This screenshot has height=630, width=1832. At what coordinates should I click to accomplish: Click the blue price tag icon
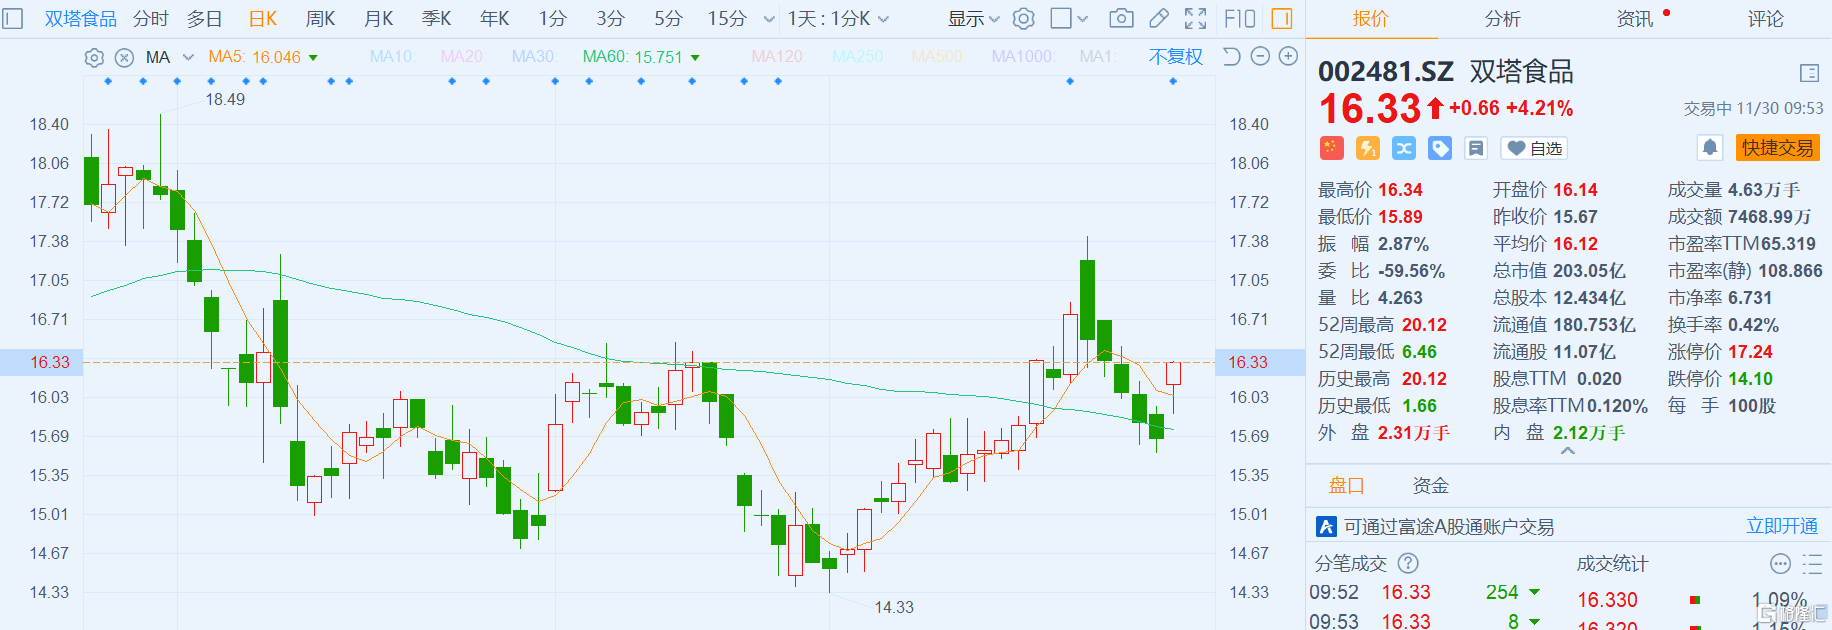(1440, 148)
